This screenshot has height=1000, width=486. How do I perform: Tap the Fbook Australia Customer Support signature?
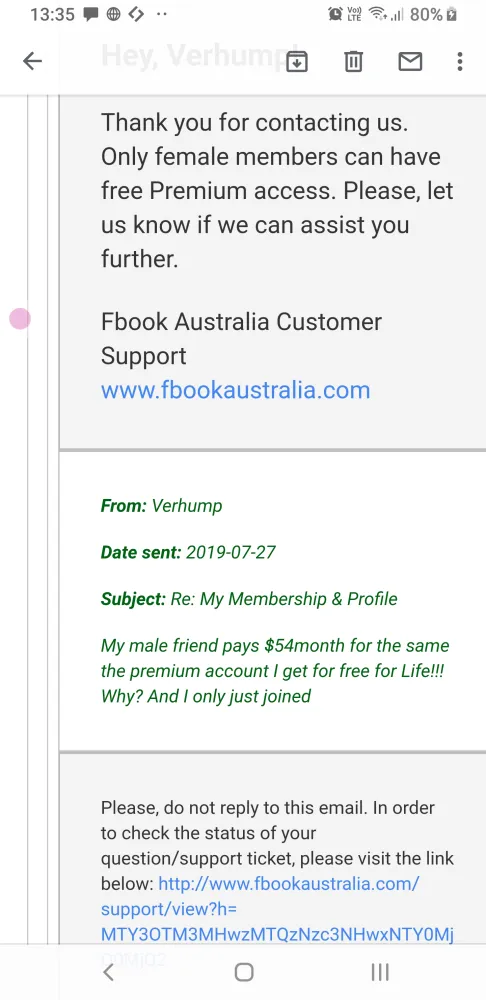tap(241, 339)
